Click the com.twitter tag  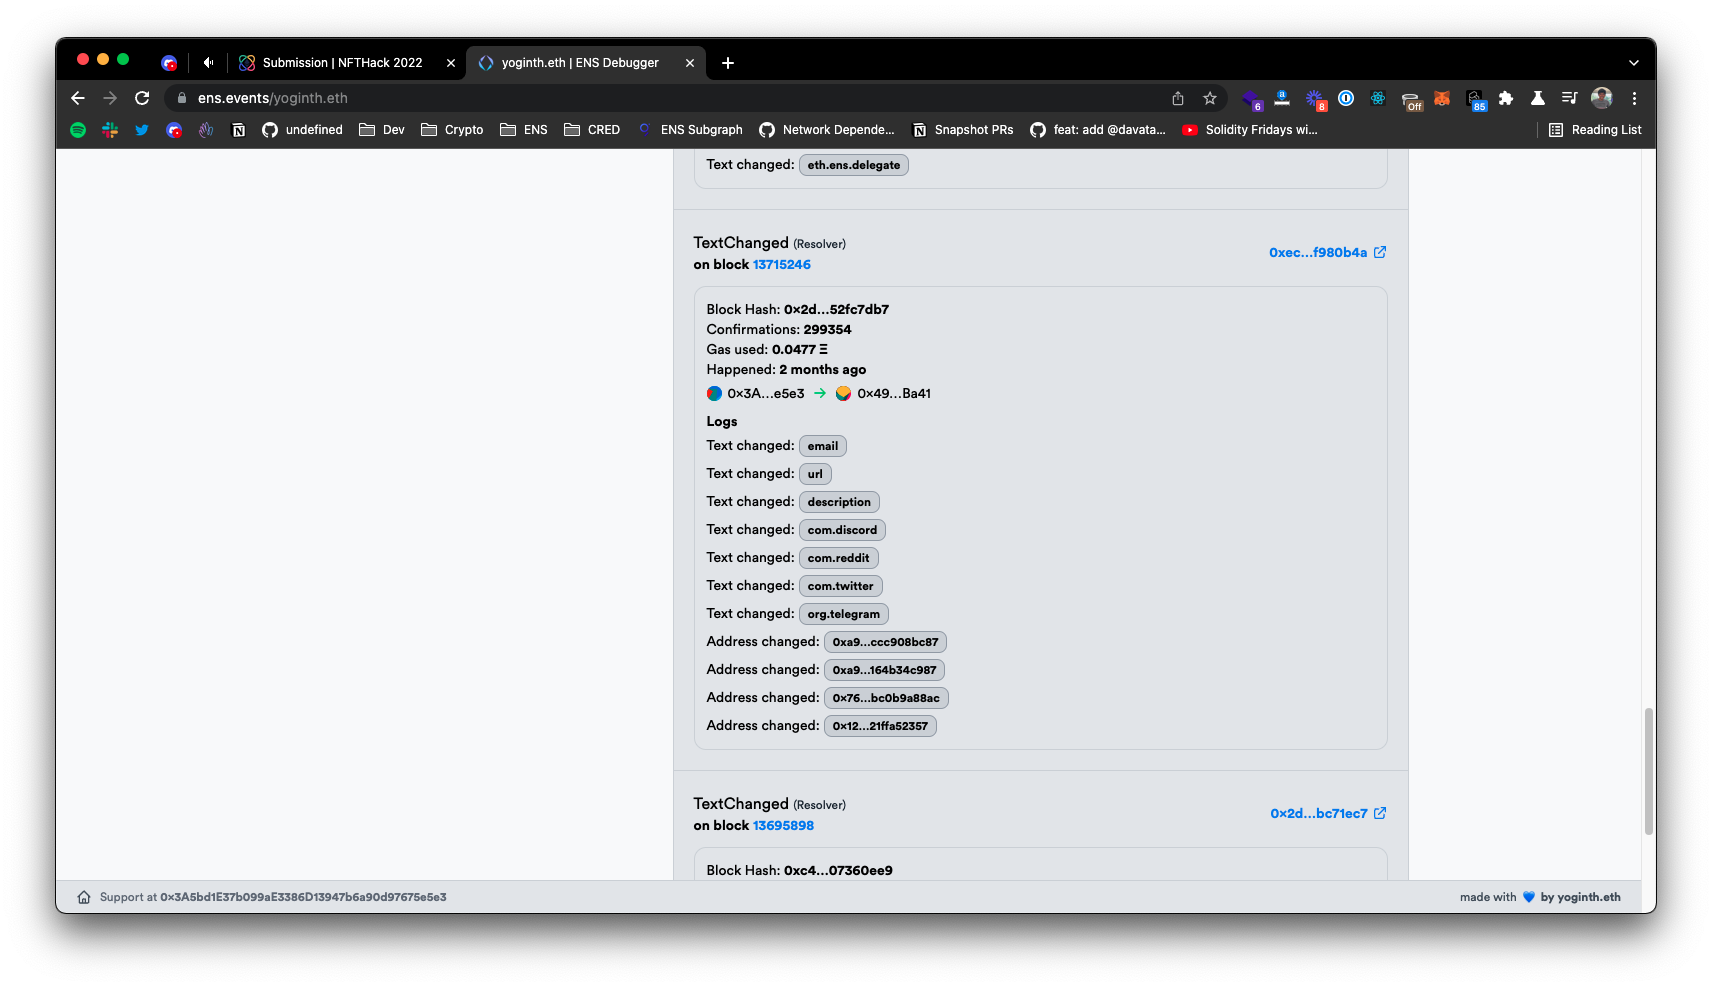coord(841,586)
